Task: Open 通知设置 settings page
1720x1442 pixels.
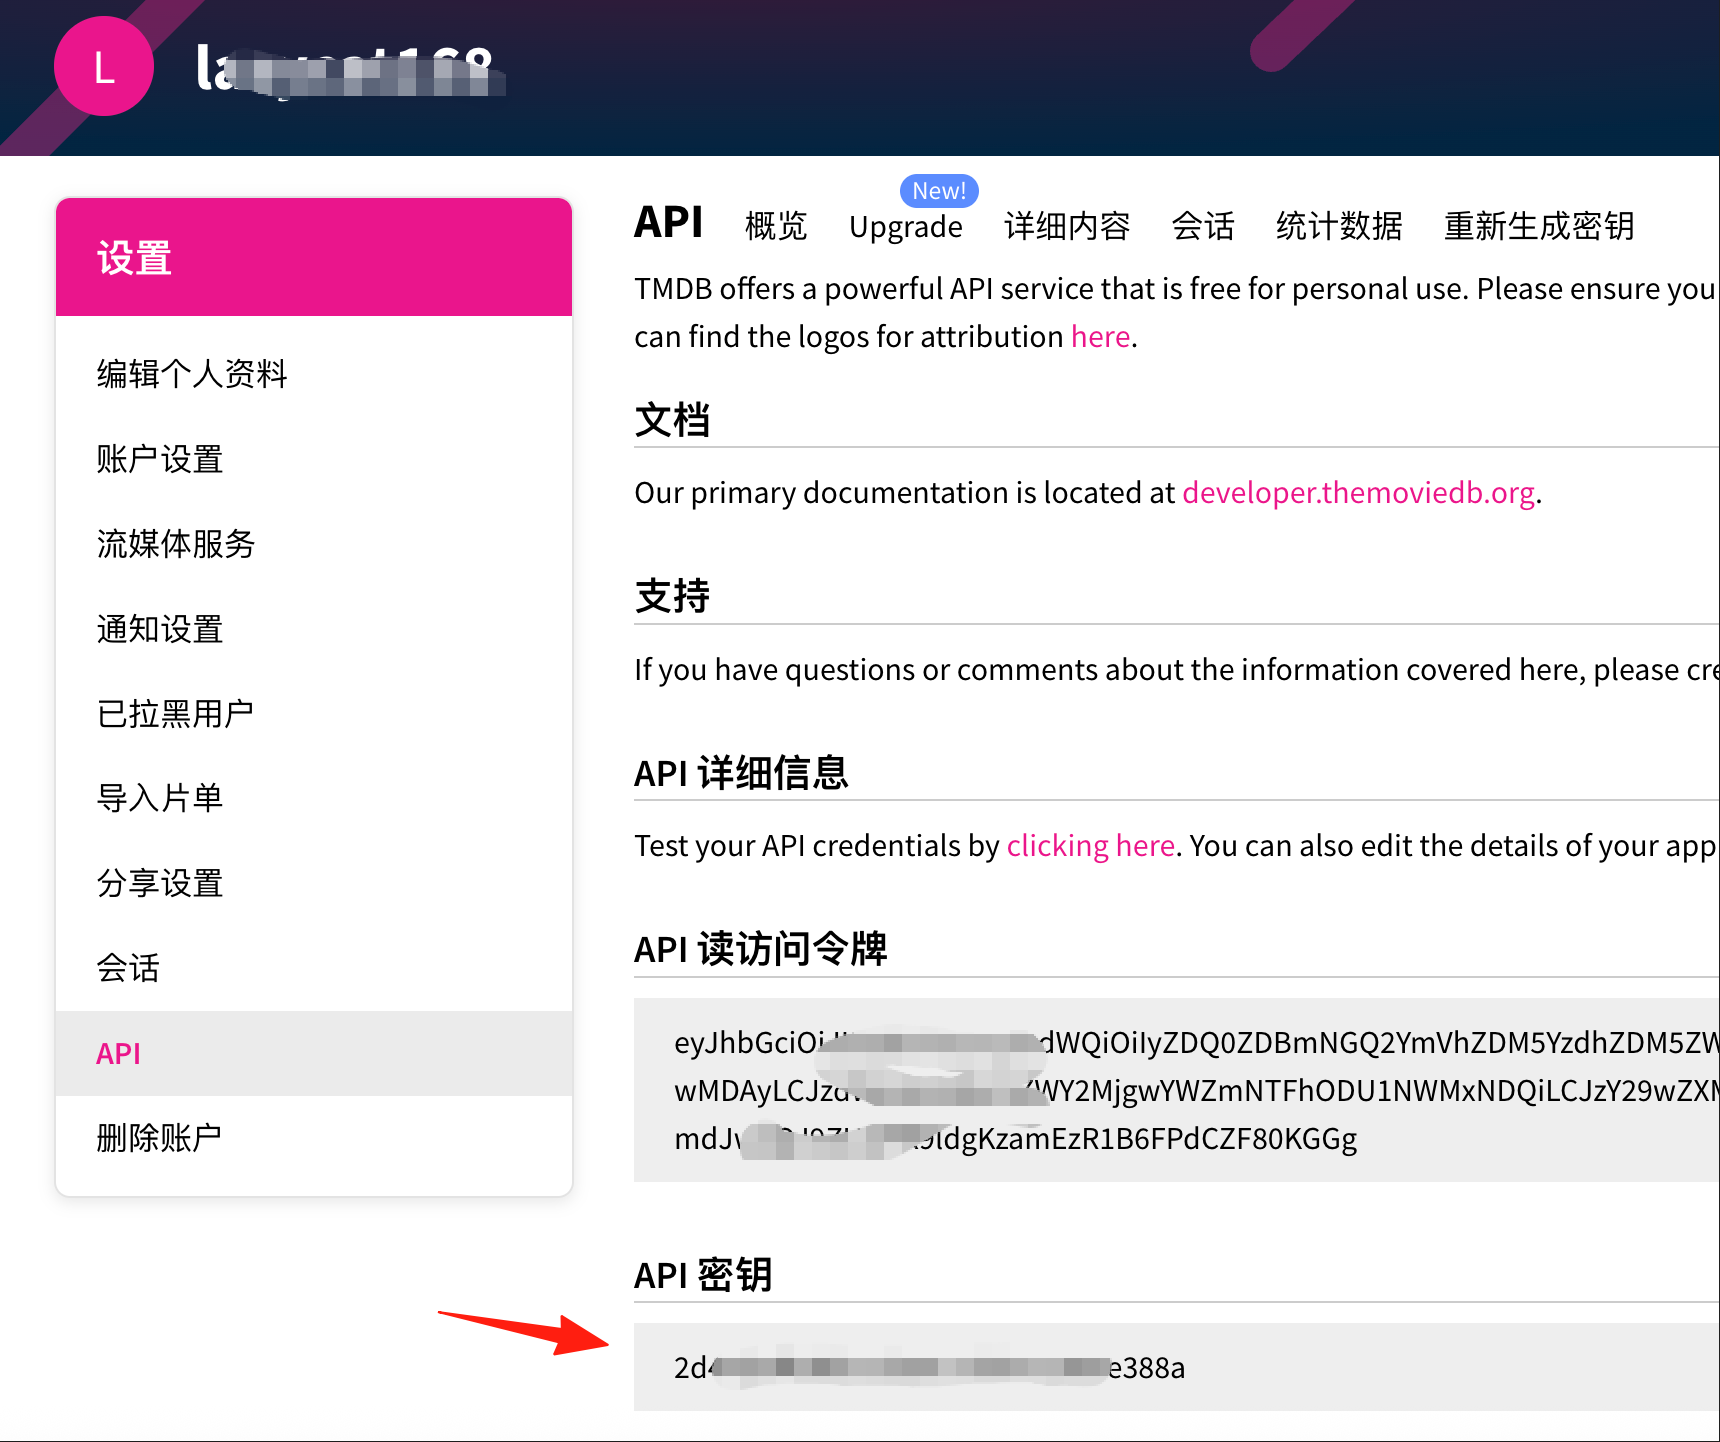Action: [x=160, y=629]
